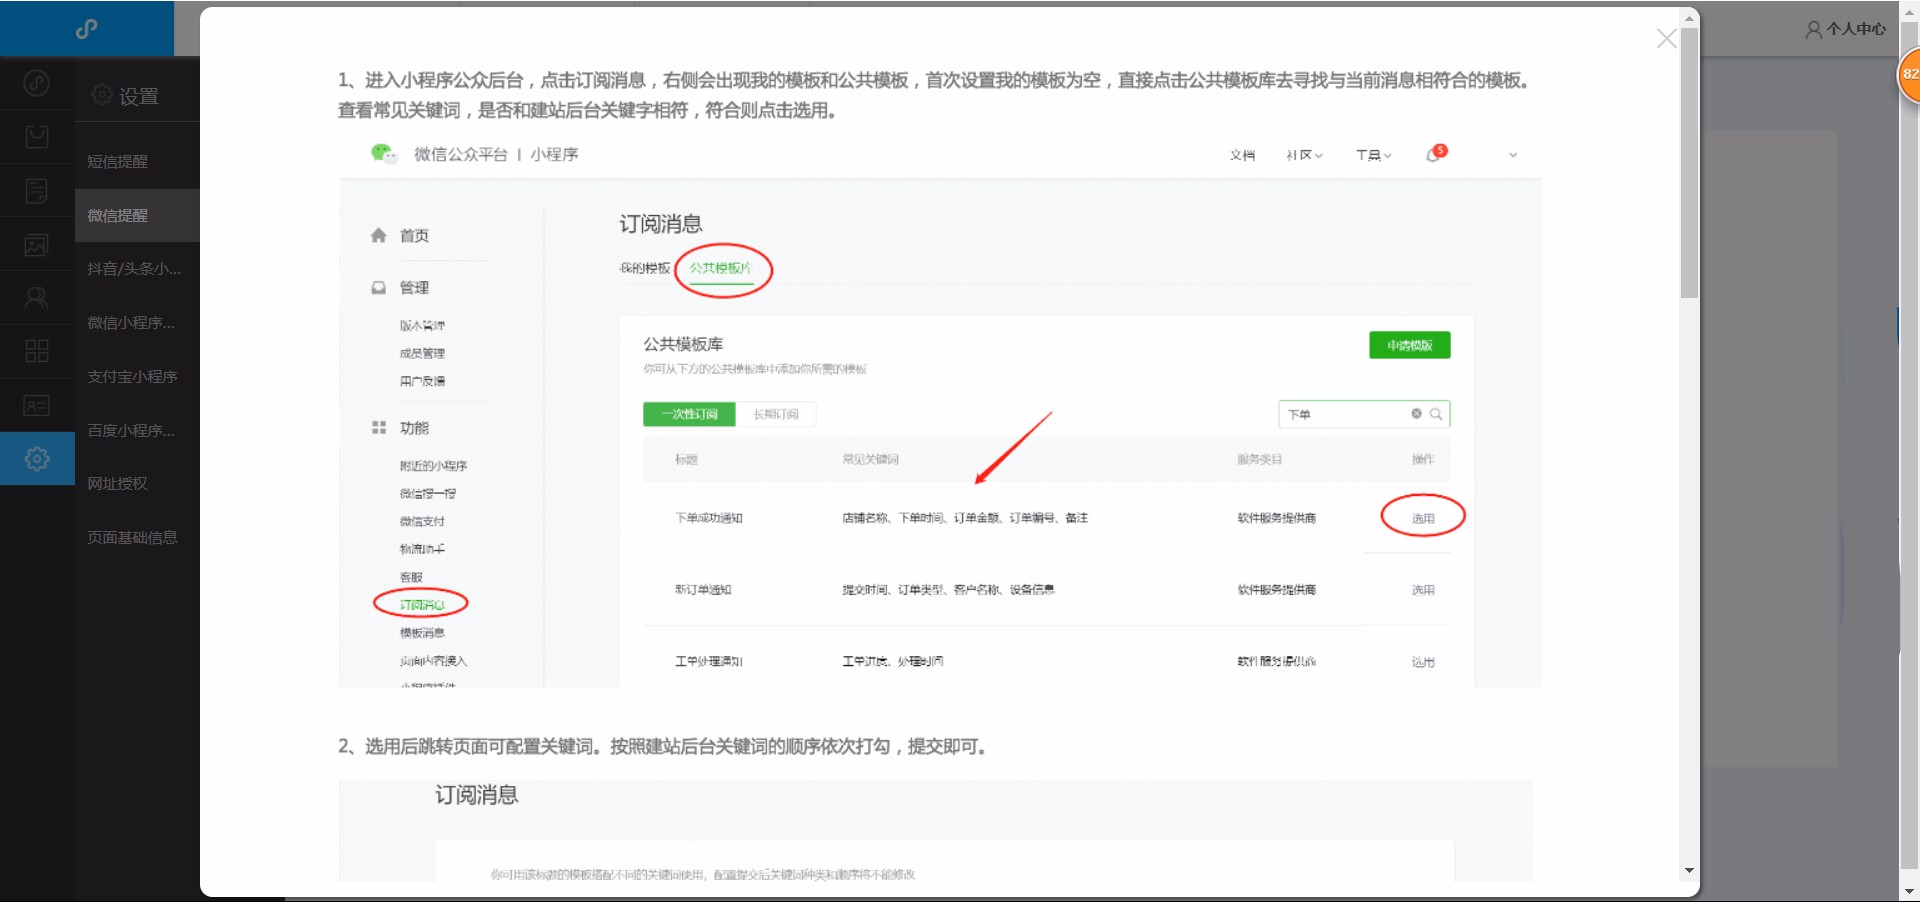Click the orange 82 badge on the right edge
Viewport: 1920px width, 902px height.
point(1909,74)
